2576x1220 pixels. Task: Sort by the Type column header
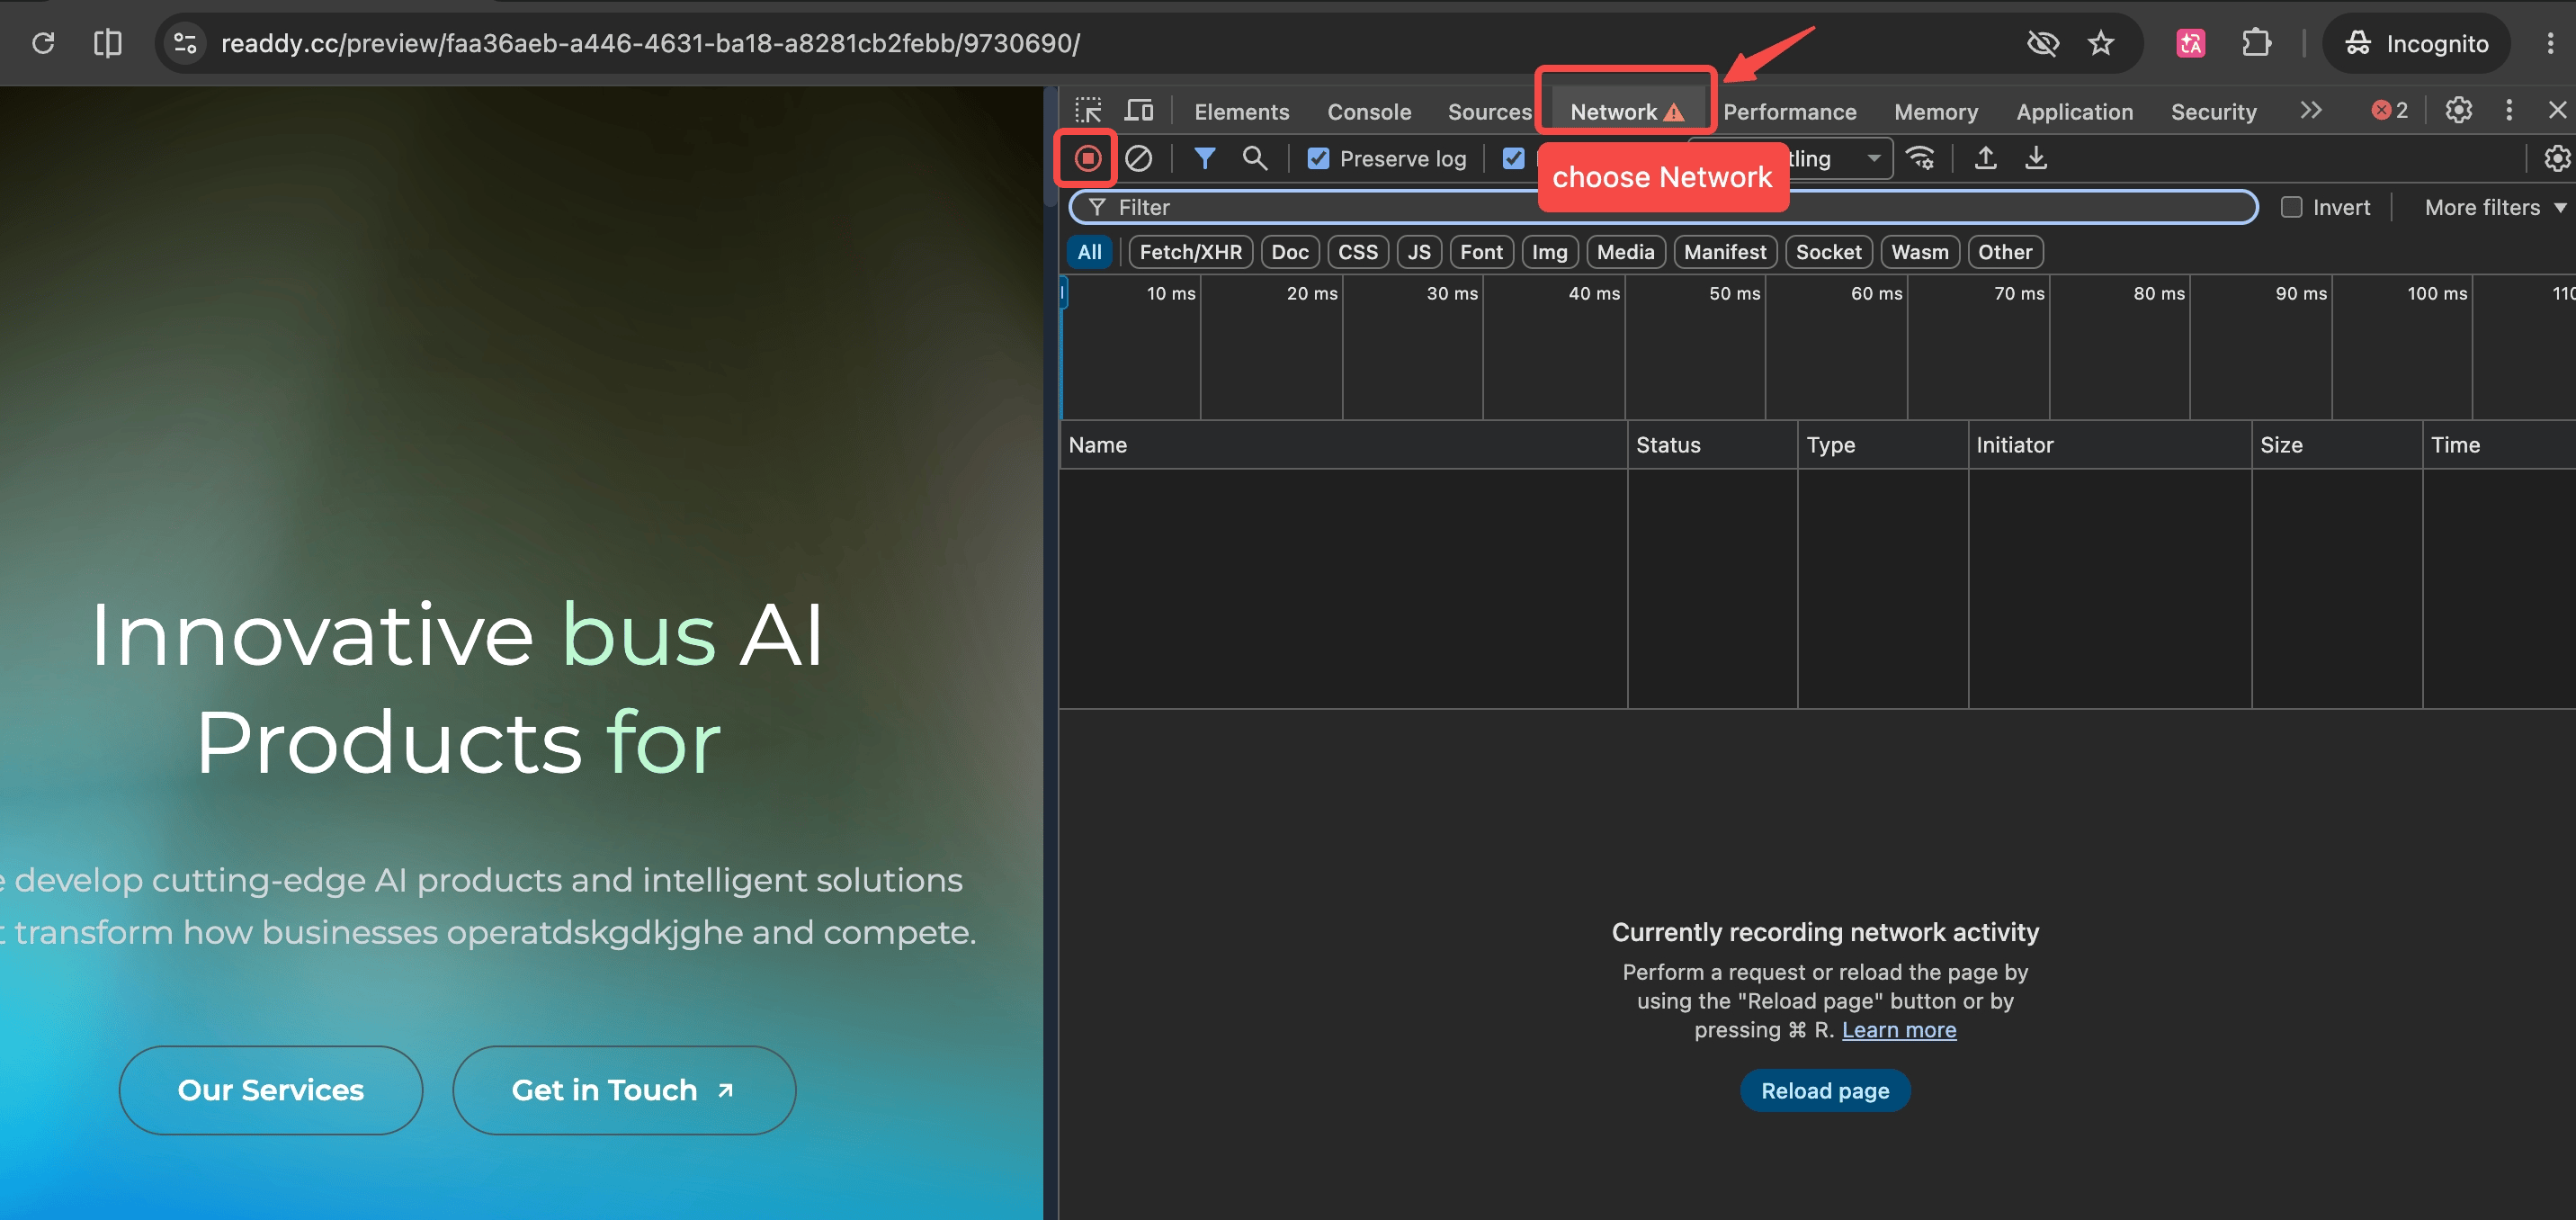(x=1883, y=445)
